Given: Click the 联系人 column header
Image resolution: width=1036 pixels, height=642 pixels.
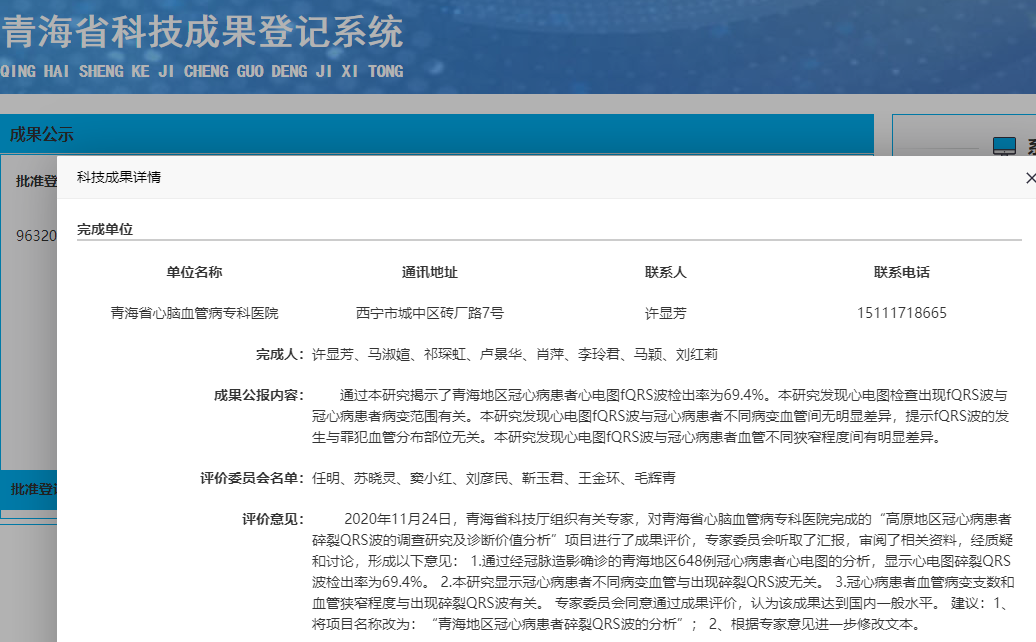Looking at the screenshot, I should coord(665,272).
